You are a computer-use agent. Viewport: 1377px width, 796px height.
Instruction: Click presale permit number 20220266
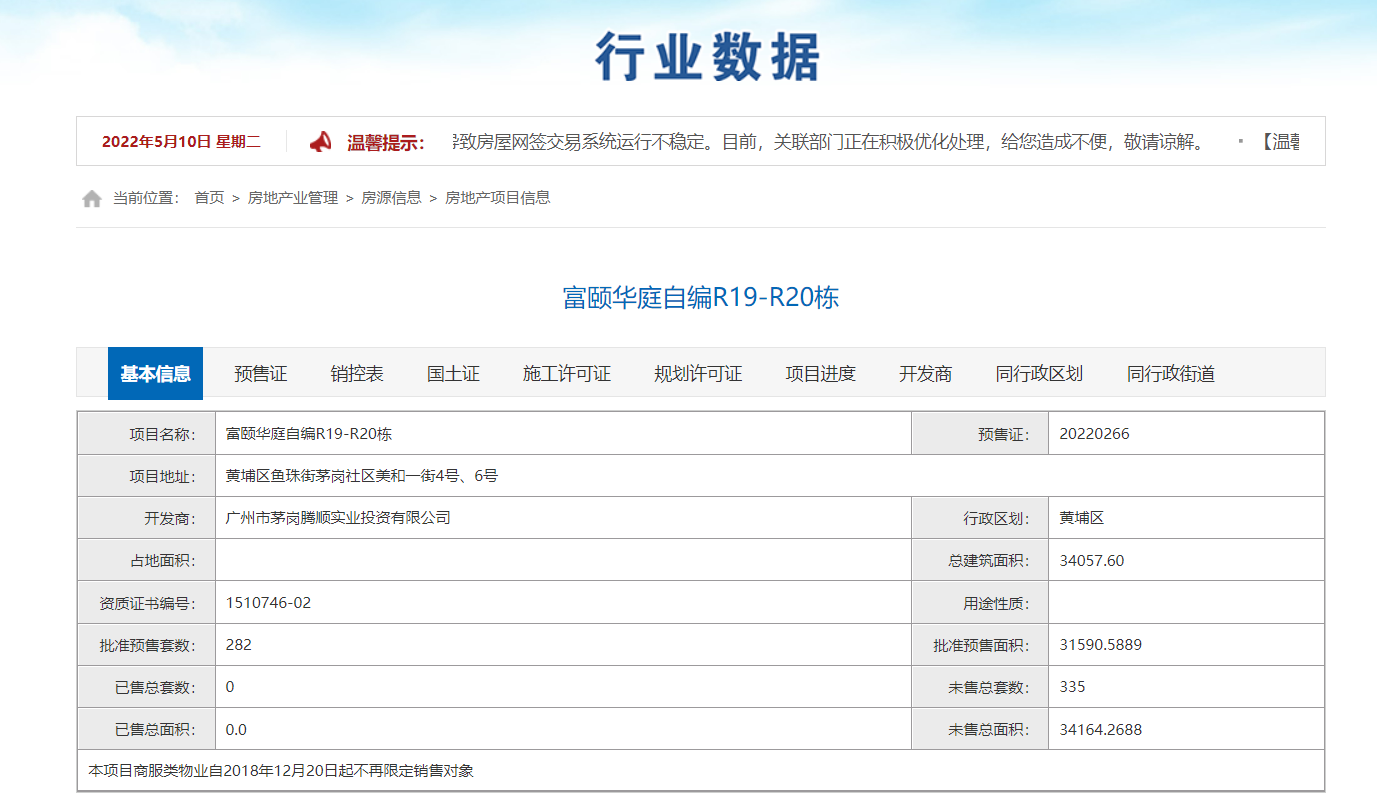pyautogui.click(x=1094, y=434)
